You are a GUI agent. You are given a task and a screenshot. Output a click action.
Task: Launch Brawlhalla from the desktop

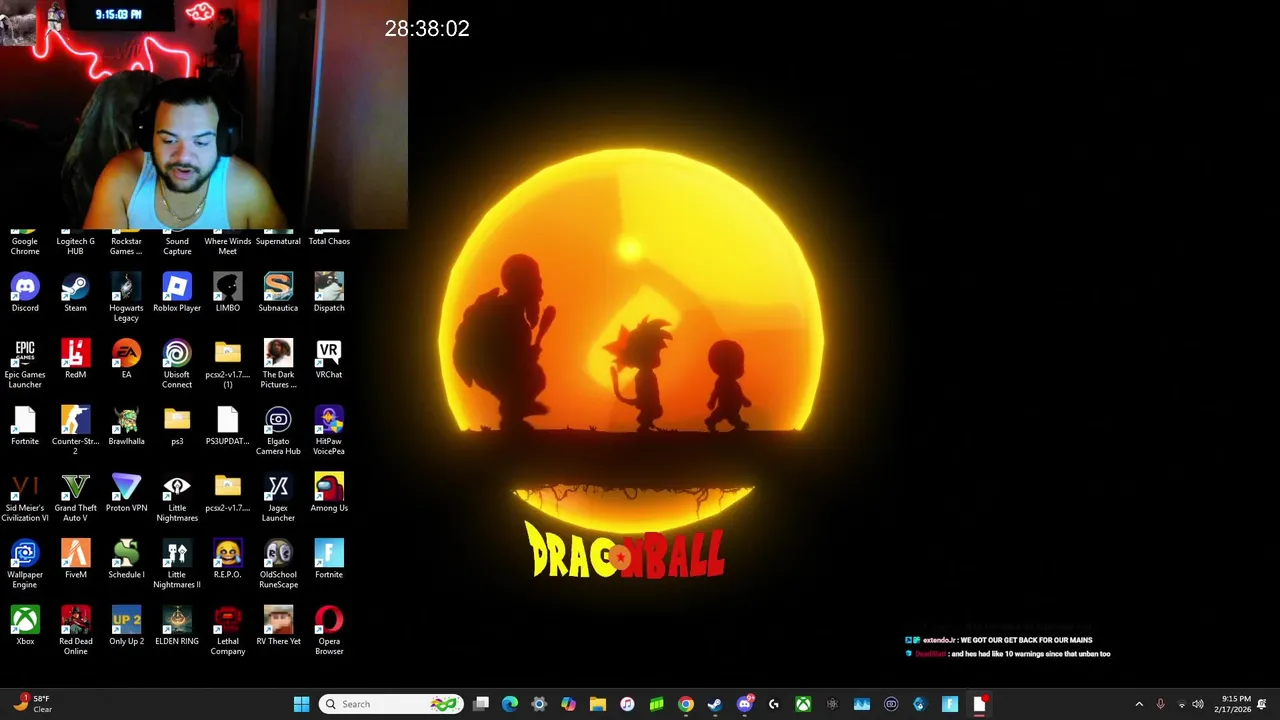coord(126,427)
